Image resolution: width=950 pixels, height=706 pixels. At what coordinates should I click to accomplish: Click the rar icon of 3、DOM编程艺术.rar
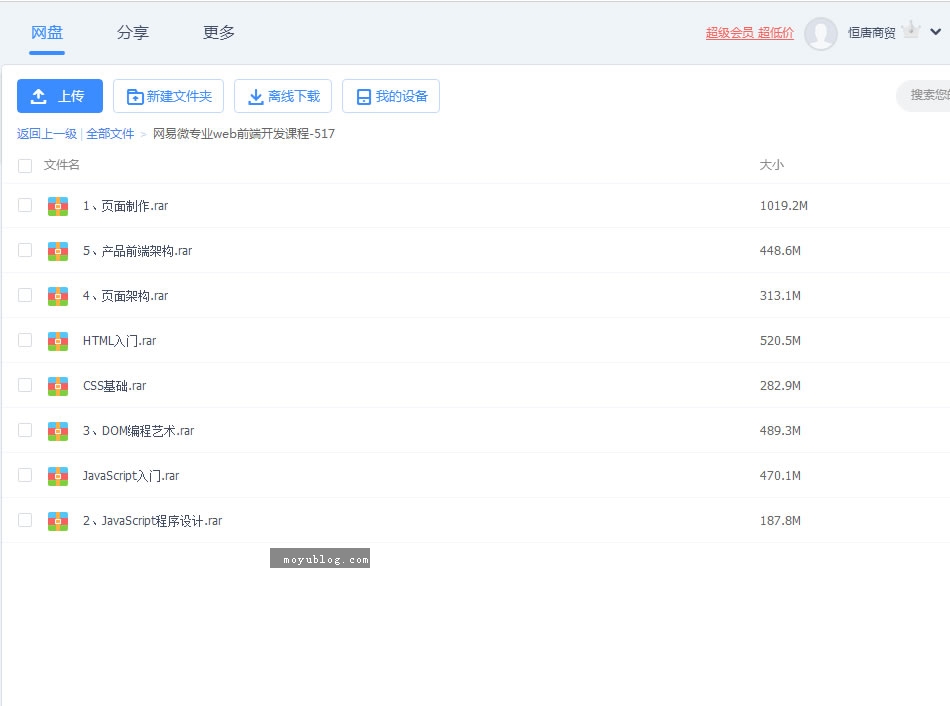[58, 431]
